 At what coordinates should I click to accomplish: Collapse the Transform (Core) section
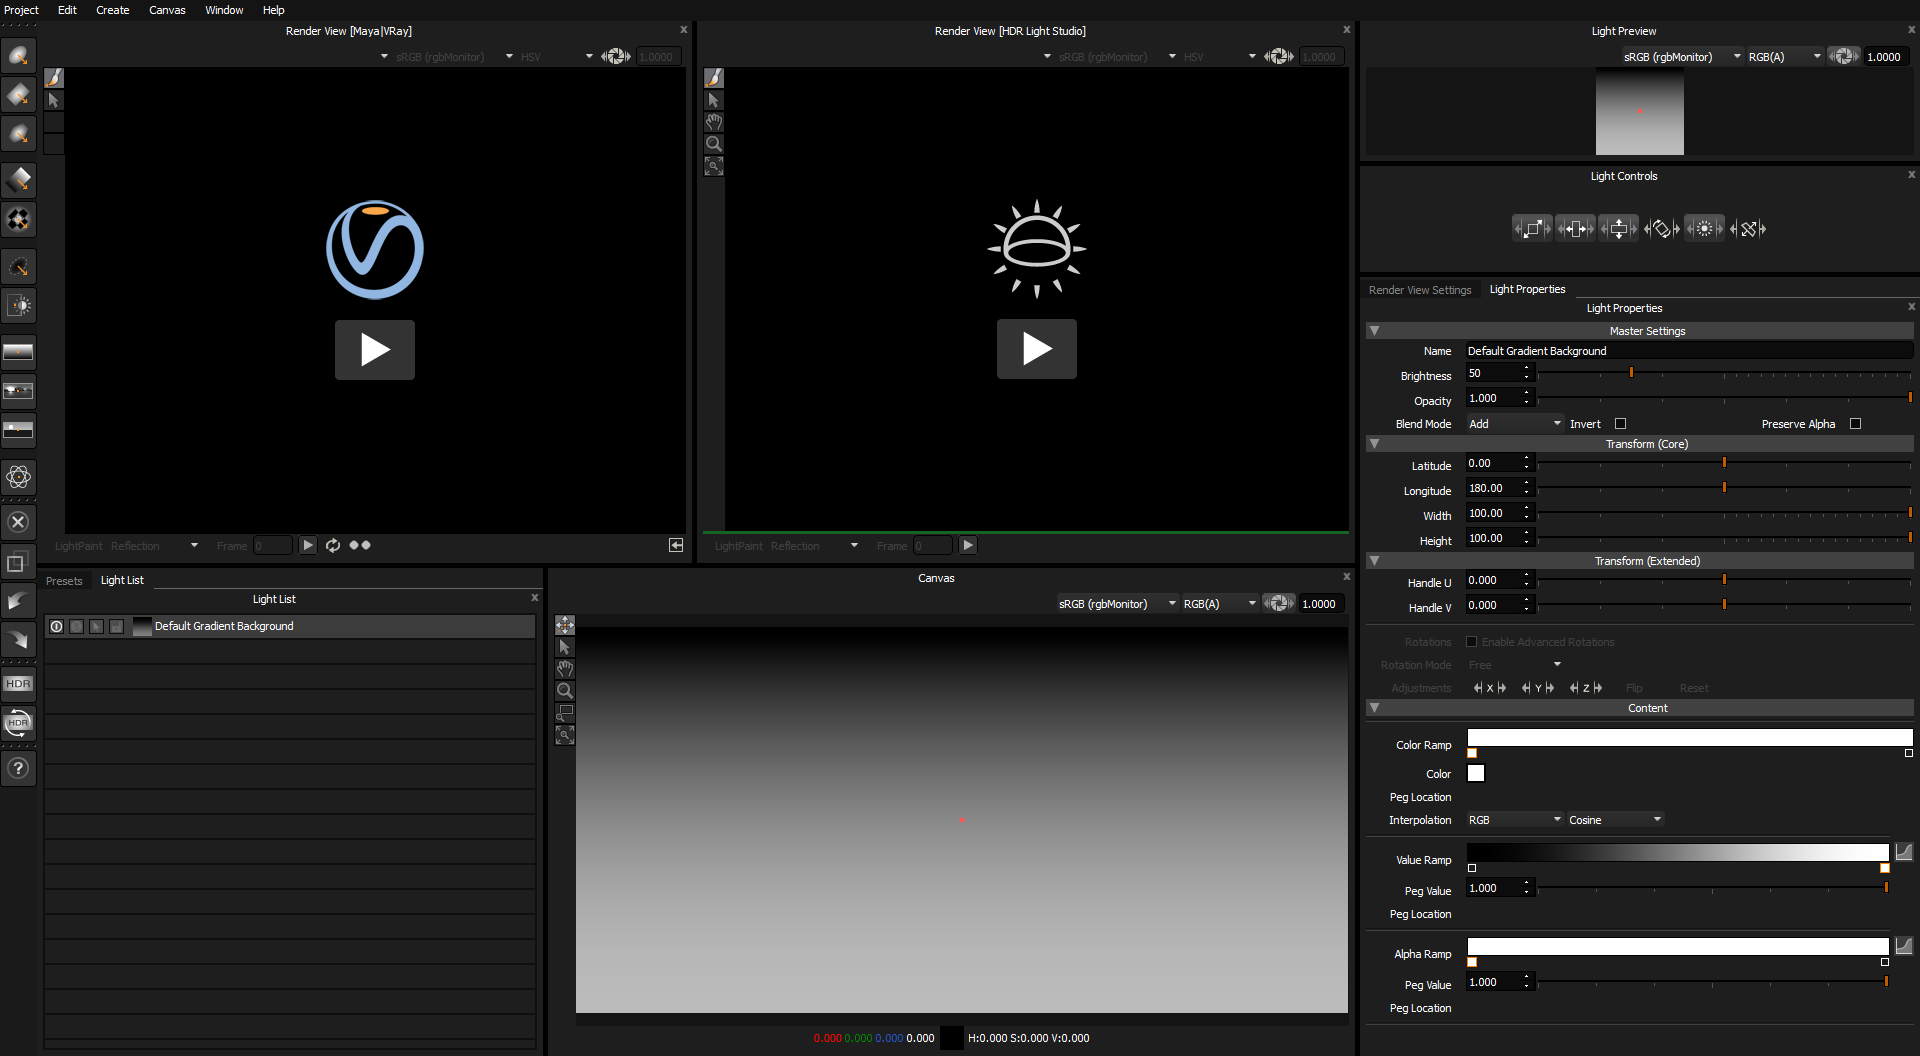coord(1374,444)
